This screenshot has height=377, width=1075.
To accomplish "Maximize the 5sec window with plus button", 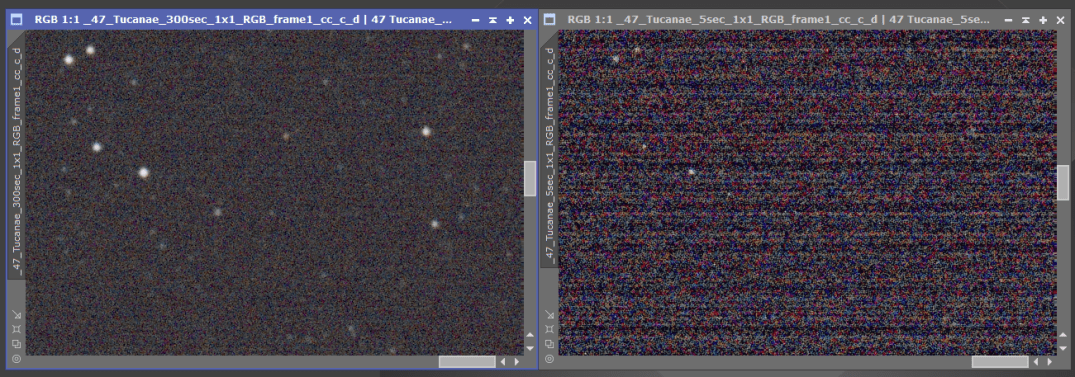I will tap(1043, 21).
